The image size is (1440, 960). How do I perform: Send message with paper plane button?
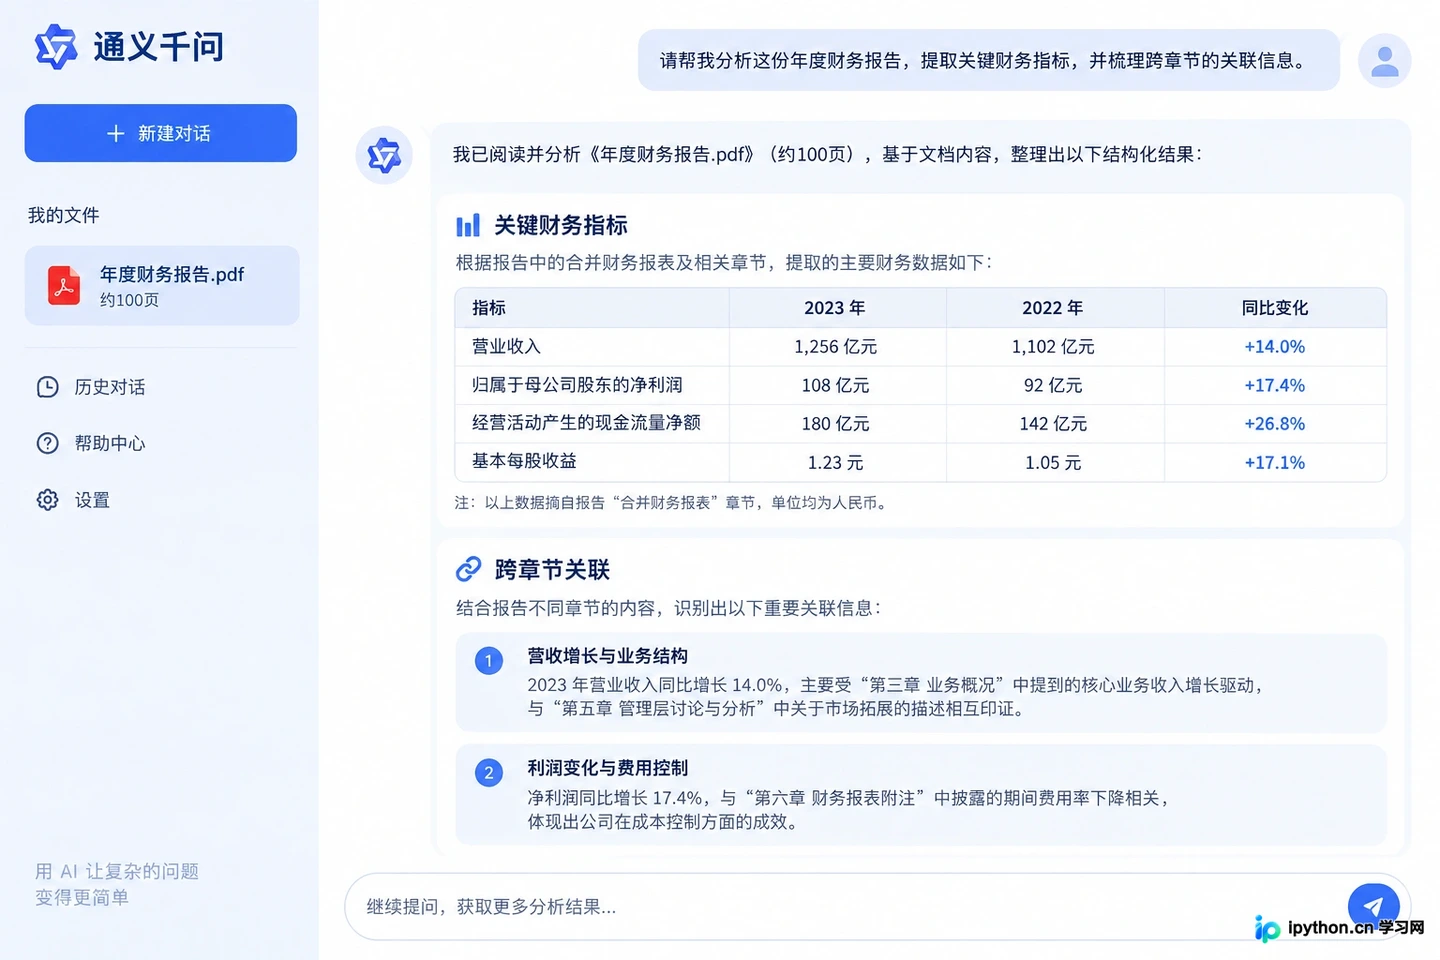[1373, 906]
